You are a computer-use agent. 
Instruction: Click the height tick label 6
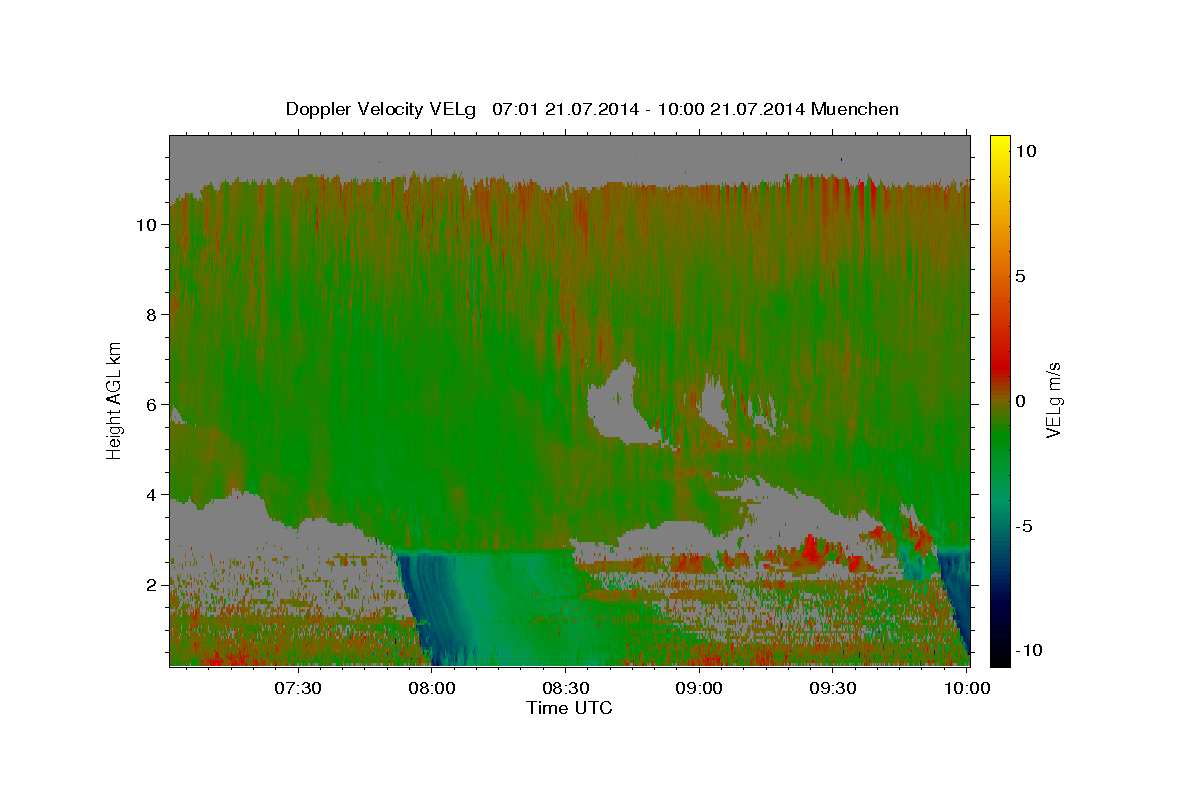point(153,405)
